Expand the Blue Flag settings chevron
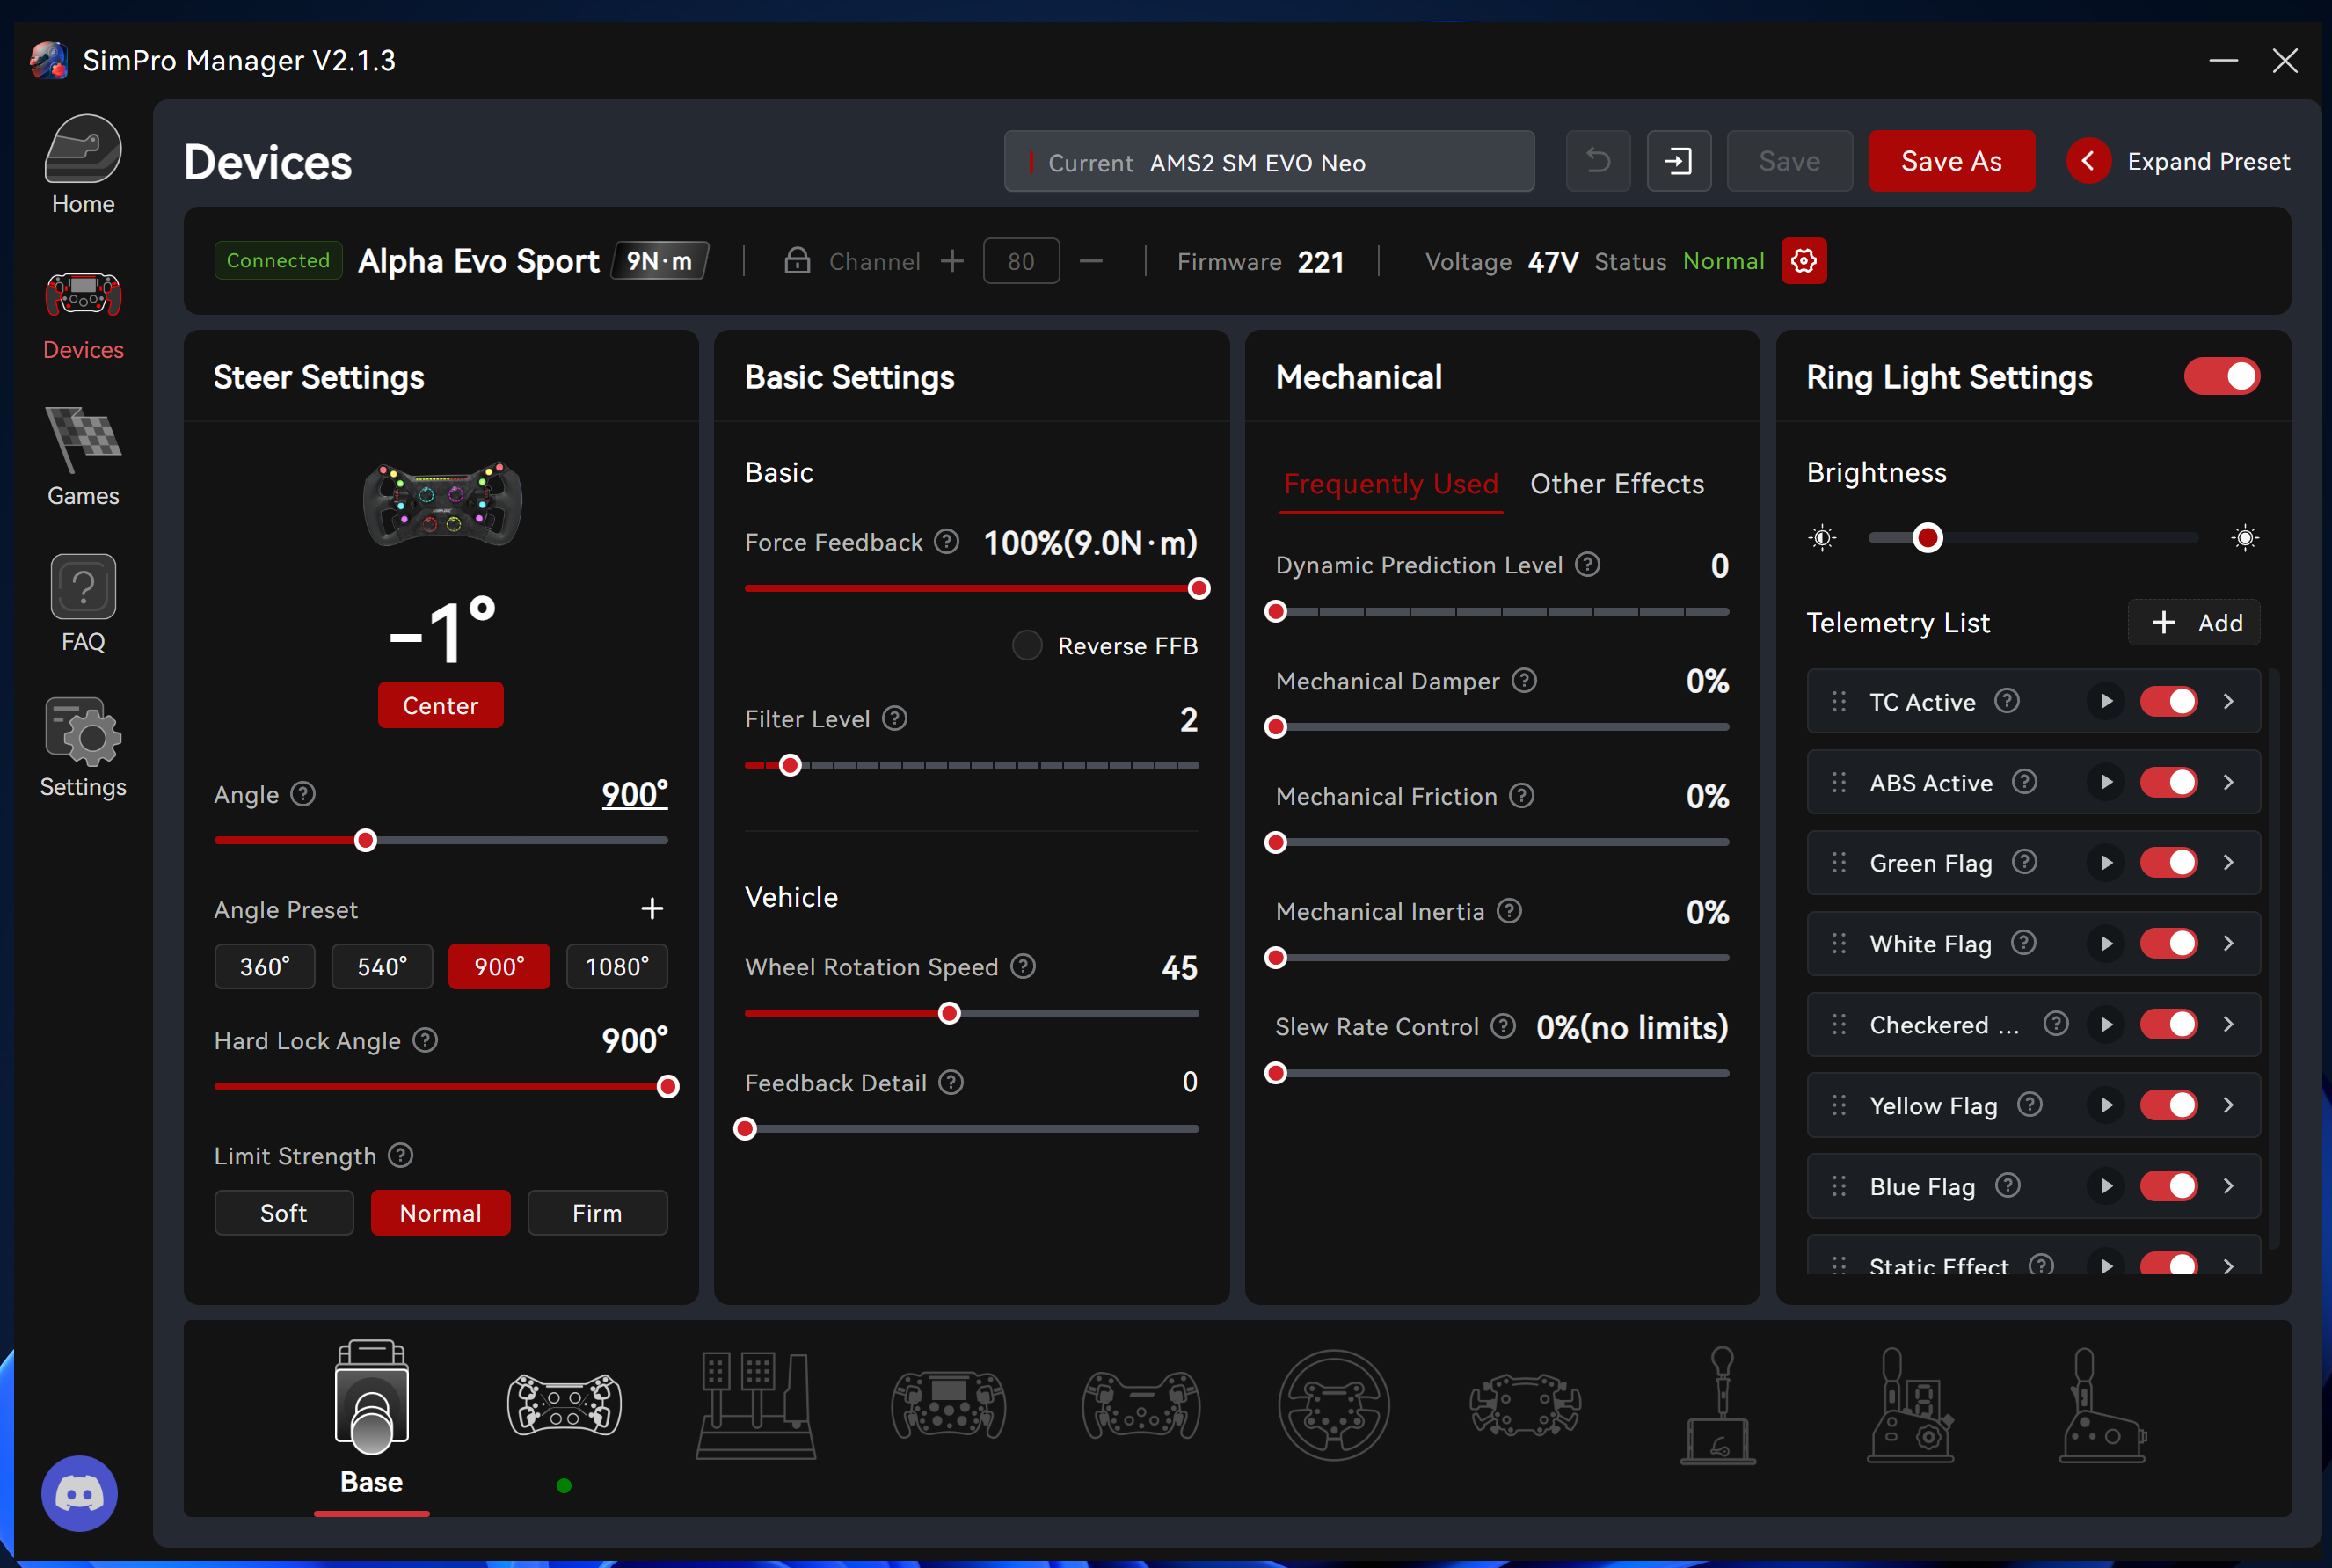The image size is (2332, 1568). (x=2228, y=1186)
